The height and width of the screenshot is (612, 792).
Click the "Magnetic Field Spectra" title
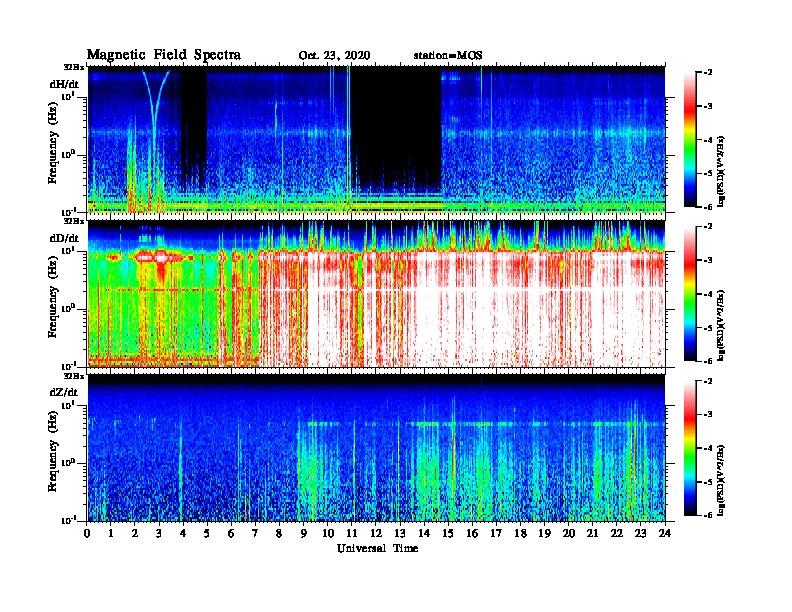coord(164,55)
